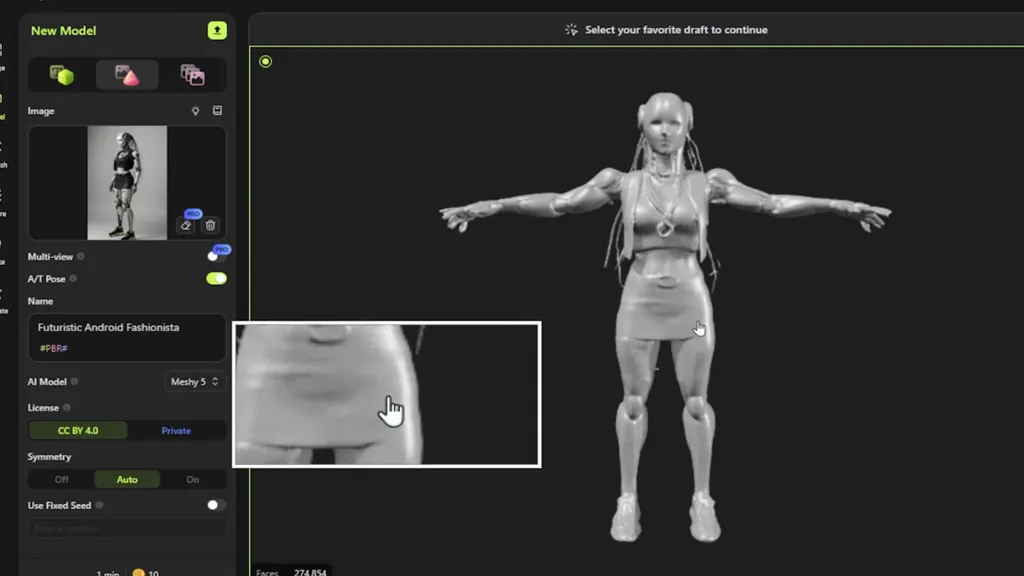Click the coin credits icon
This screenshot has height=576, width=1024.
pos(138,573)
